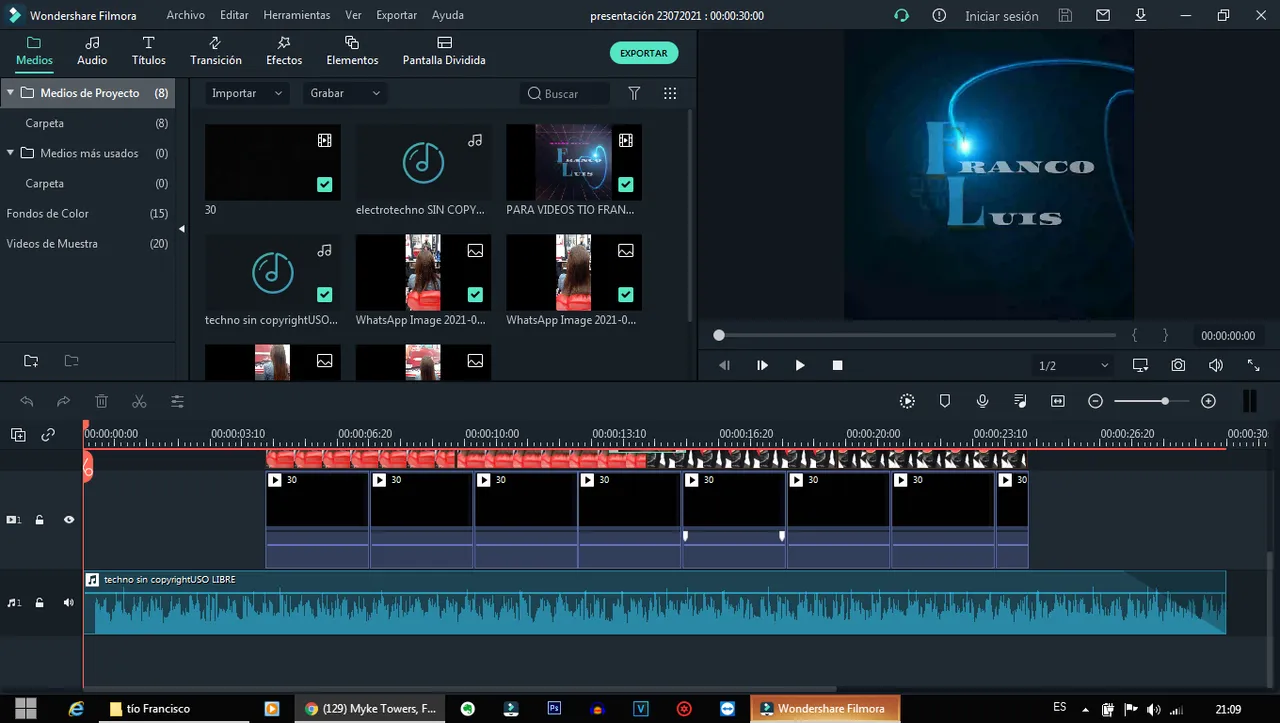Open clip adjustments with the sliders icon
Screen dimensions: 1280x723
point(177,401)
